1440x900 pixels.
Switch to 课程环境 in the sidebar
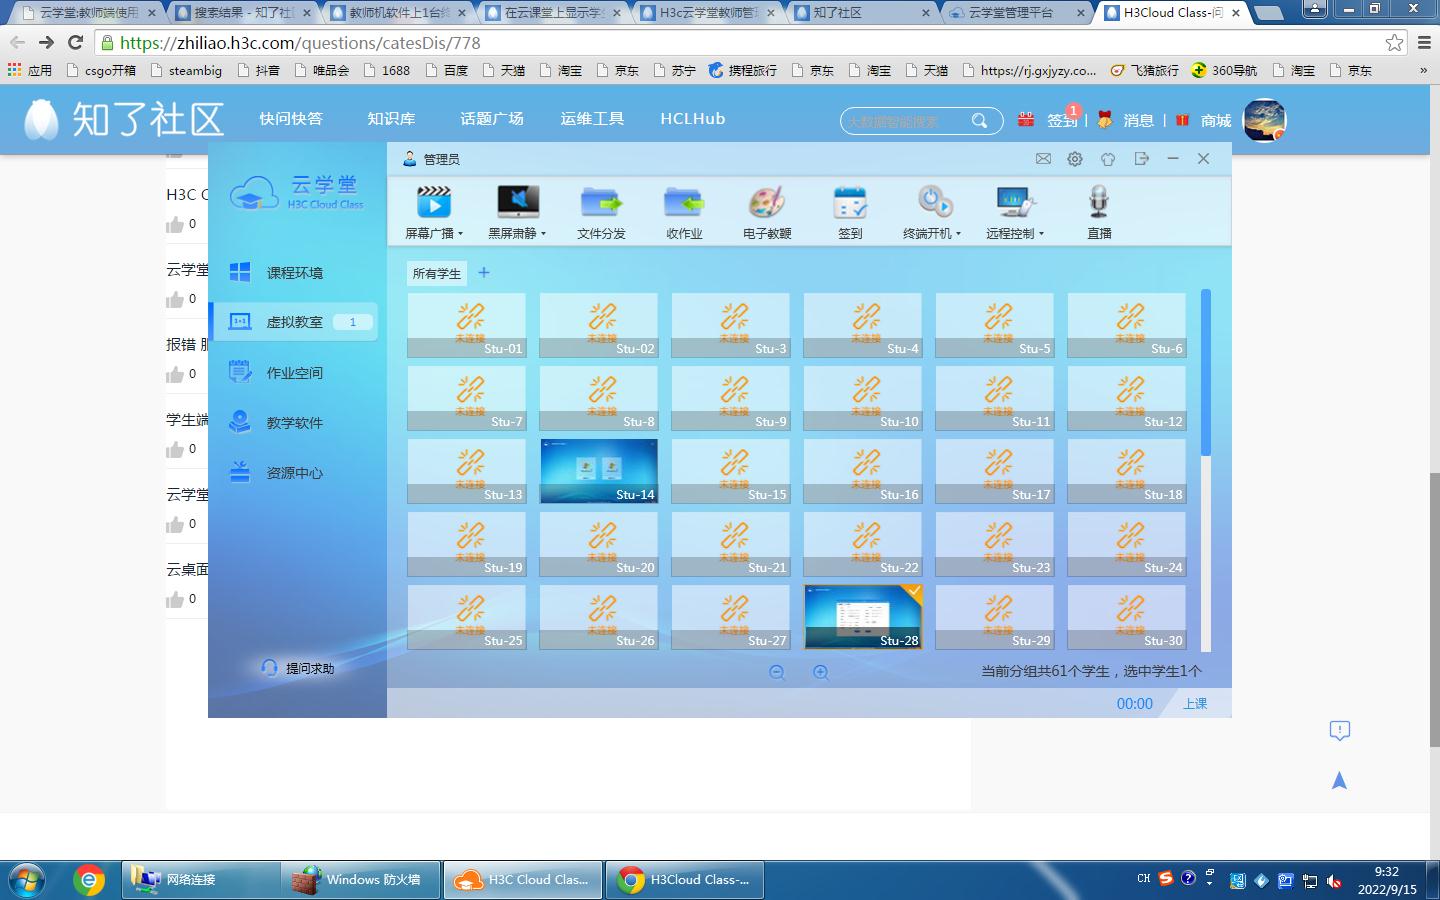pos(294,273)
